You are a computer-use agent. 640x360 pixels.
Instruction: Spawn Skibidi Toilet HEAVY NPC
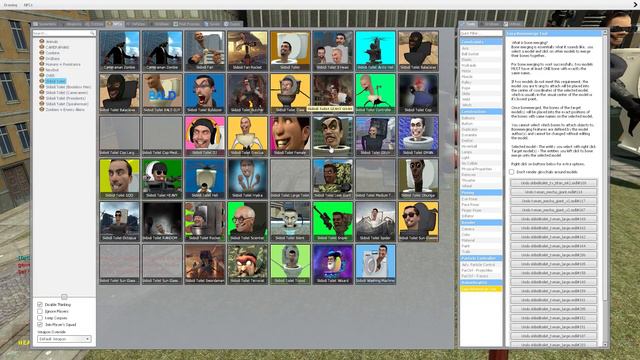[162, 179]
